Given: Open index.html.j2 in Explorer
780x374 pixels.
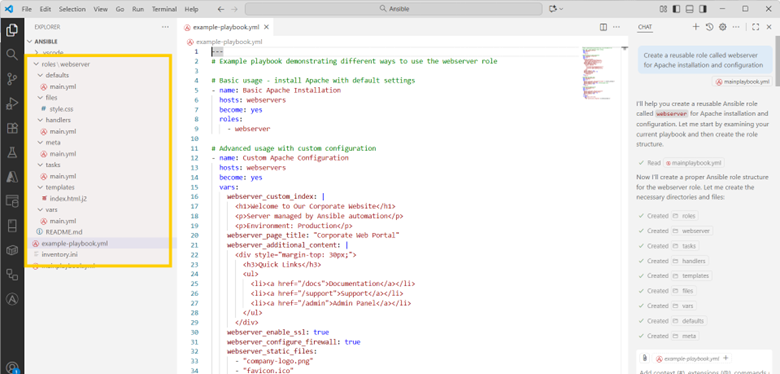Looking at the screenshot, I should point(68,198).
